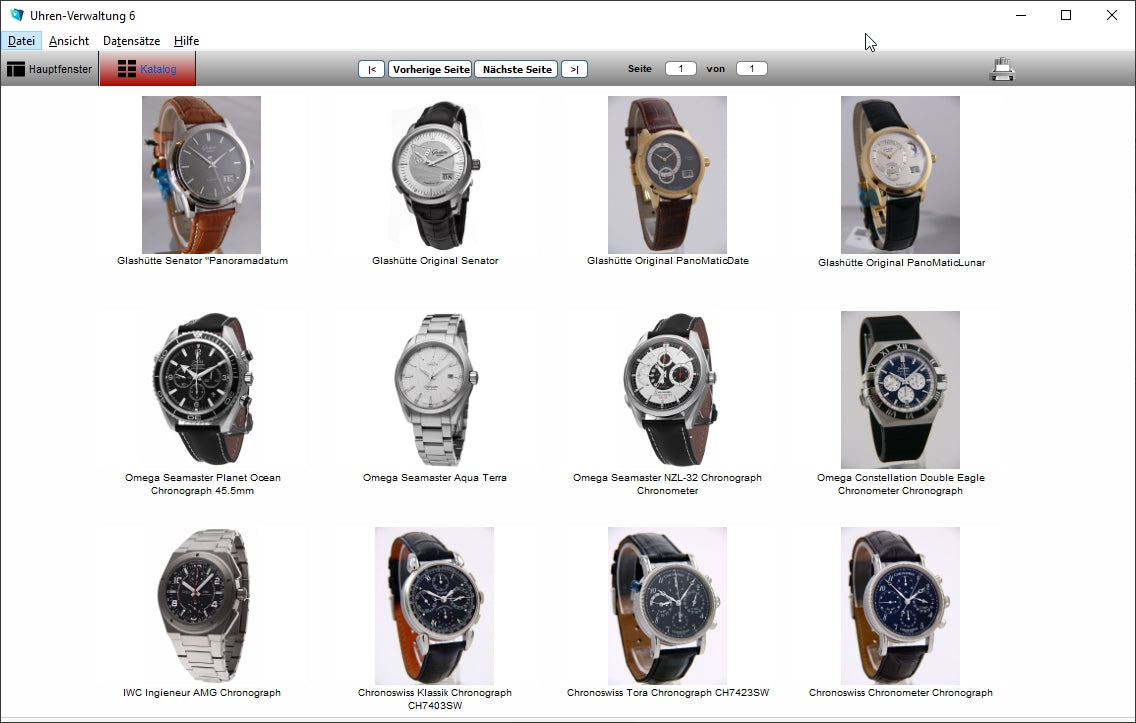The height and width of the screenshot is (723, 1136).
Task: Jump to last page button
Action: click(x=574, y=69)
